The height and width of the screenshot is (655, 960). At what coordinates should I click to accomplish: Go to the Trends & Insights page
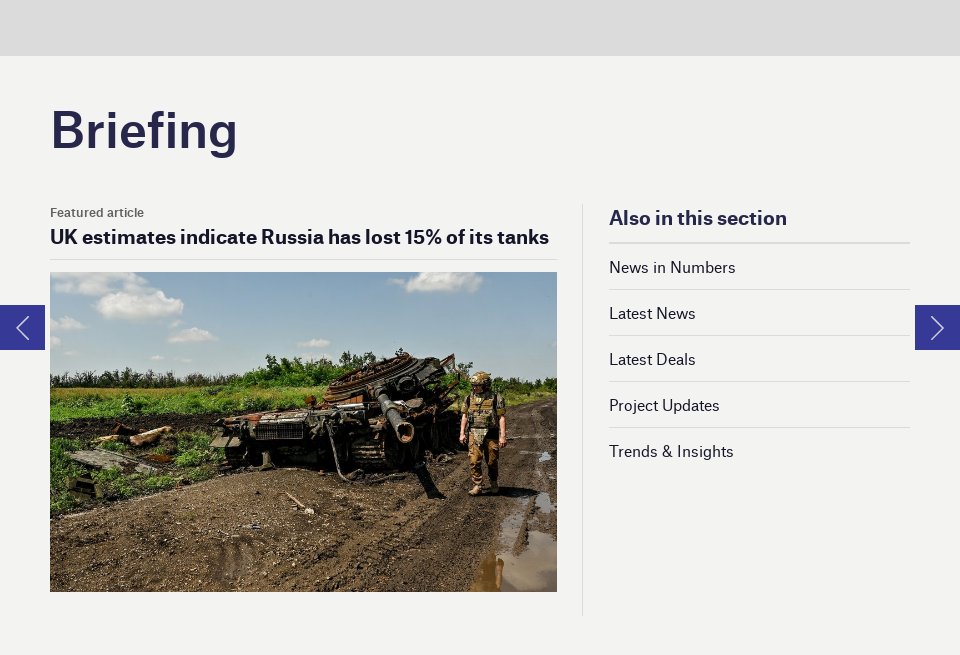pyautogui.click(x=671, y=451)
